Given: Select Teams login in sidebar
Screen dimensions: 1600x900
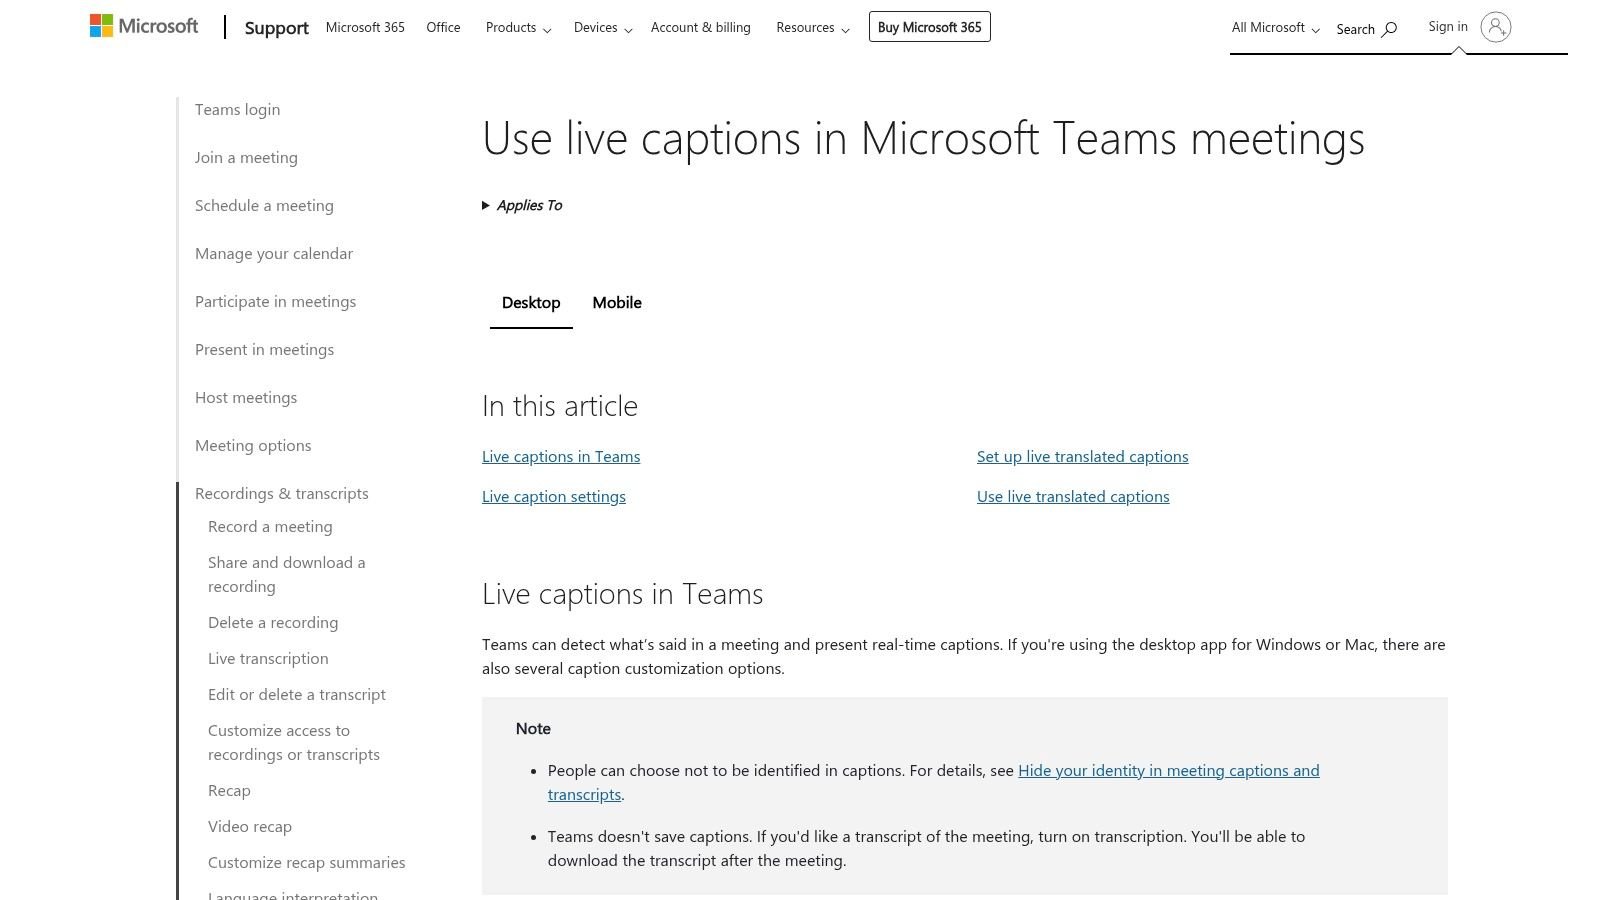Looking at the screenshot, I should coord(237,110).
